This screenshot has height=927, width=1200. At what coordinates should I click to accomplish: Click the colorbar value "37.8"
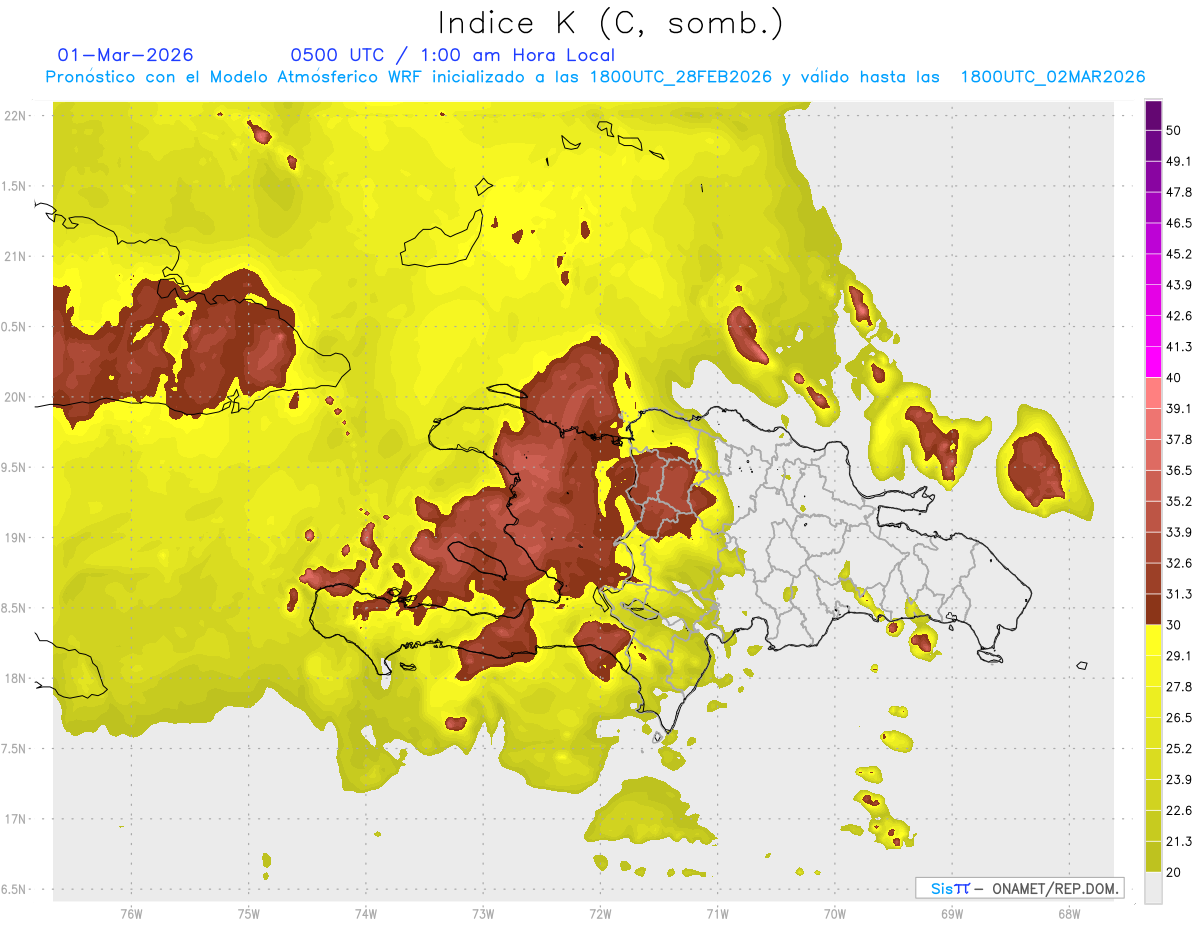[x=1179, y=440]
